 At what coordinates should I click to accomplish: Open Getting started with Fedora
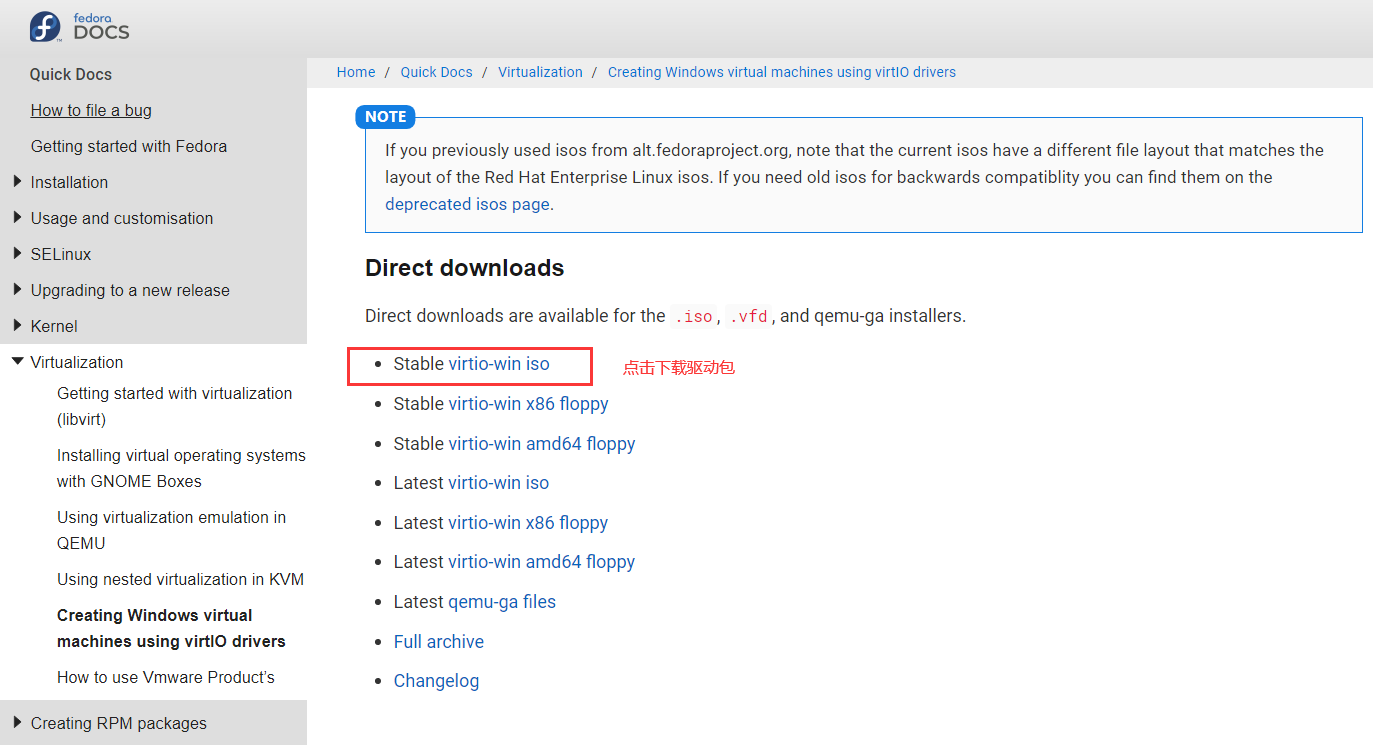(129, 146)
